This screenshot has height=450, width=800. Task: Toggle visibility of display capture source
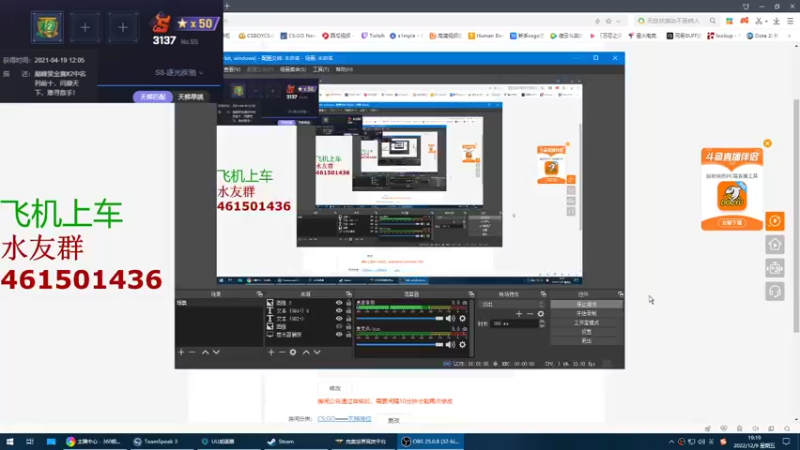339,334
